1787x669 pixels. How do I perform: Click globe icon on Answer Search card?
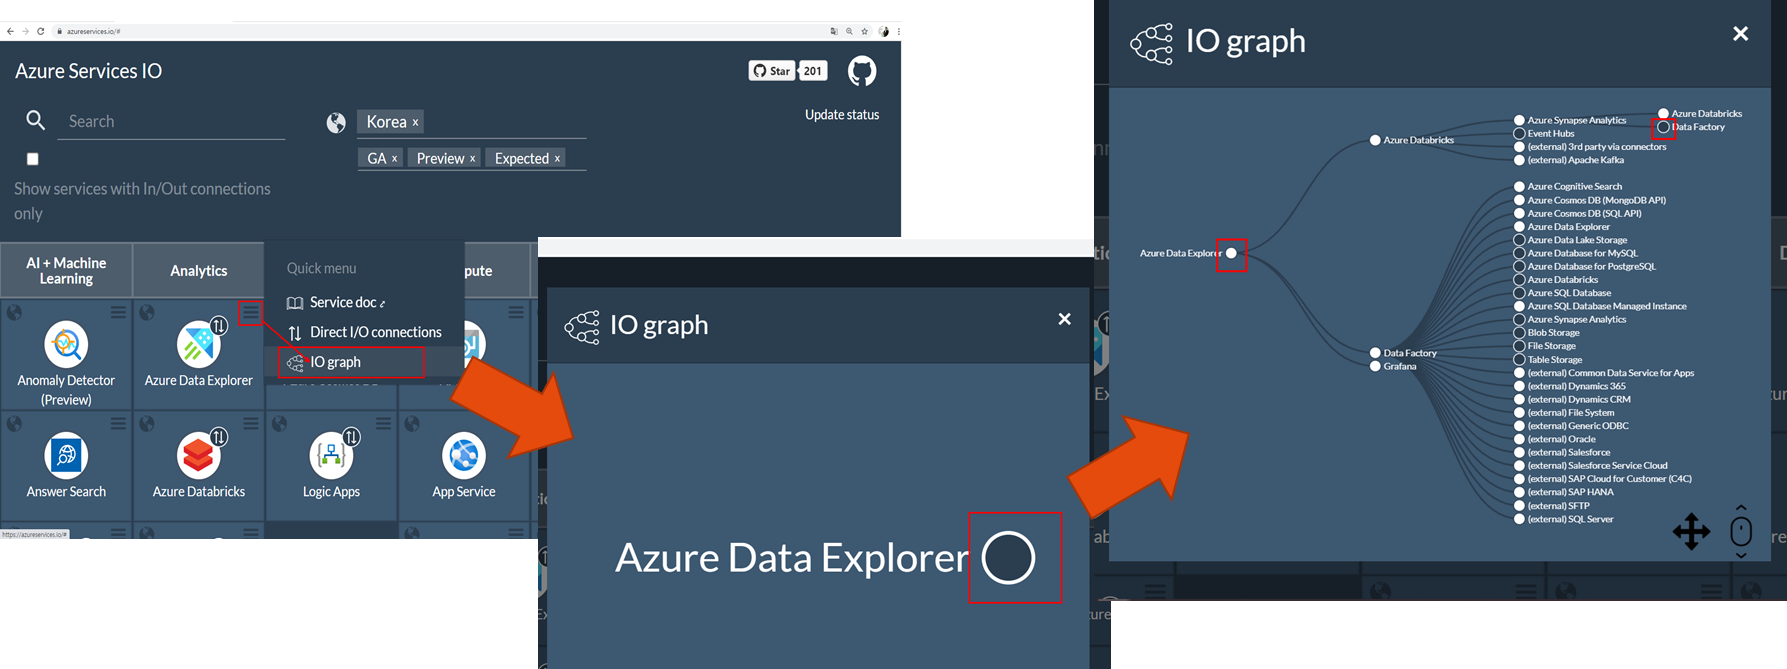tap(14, 424)
